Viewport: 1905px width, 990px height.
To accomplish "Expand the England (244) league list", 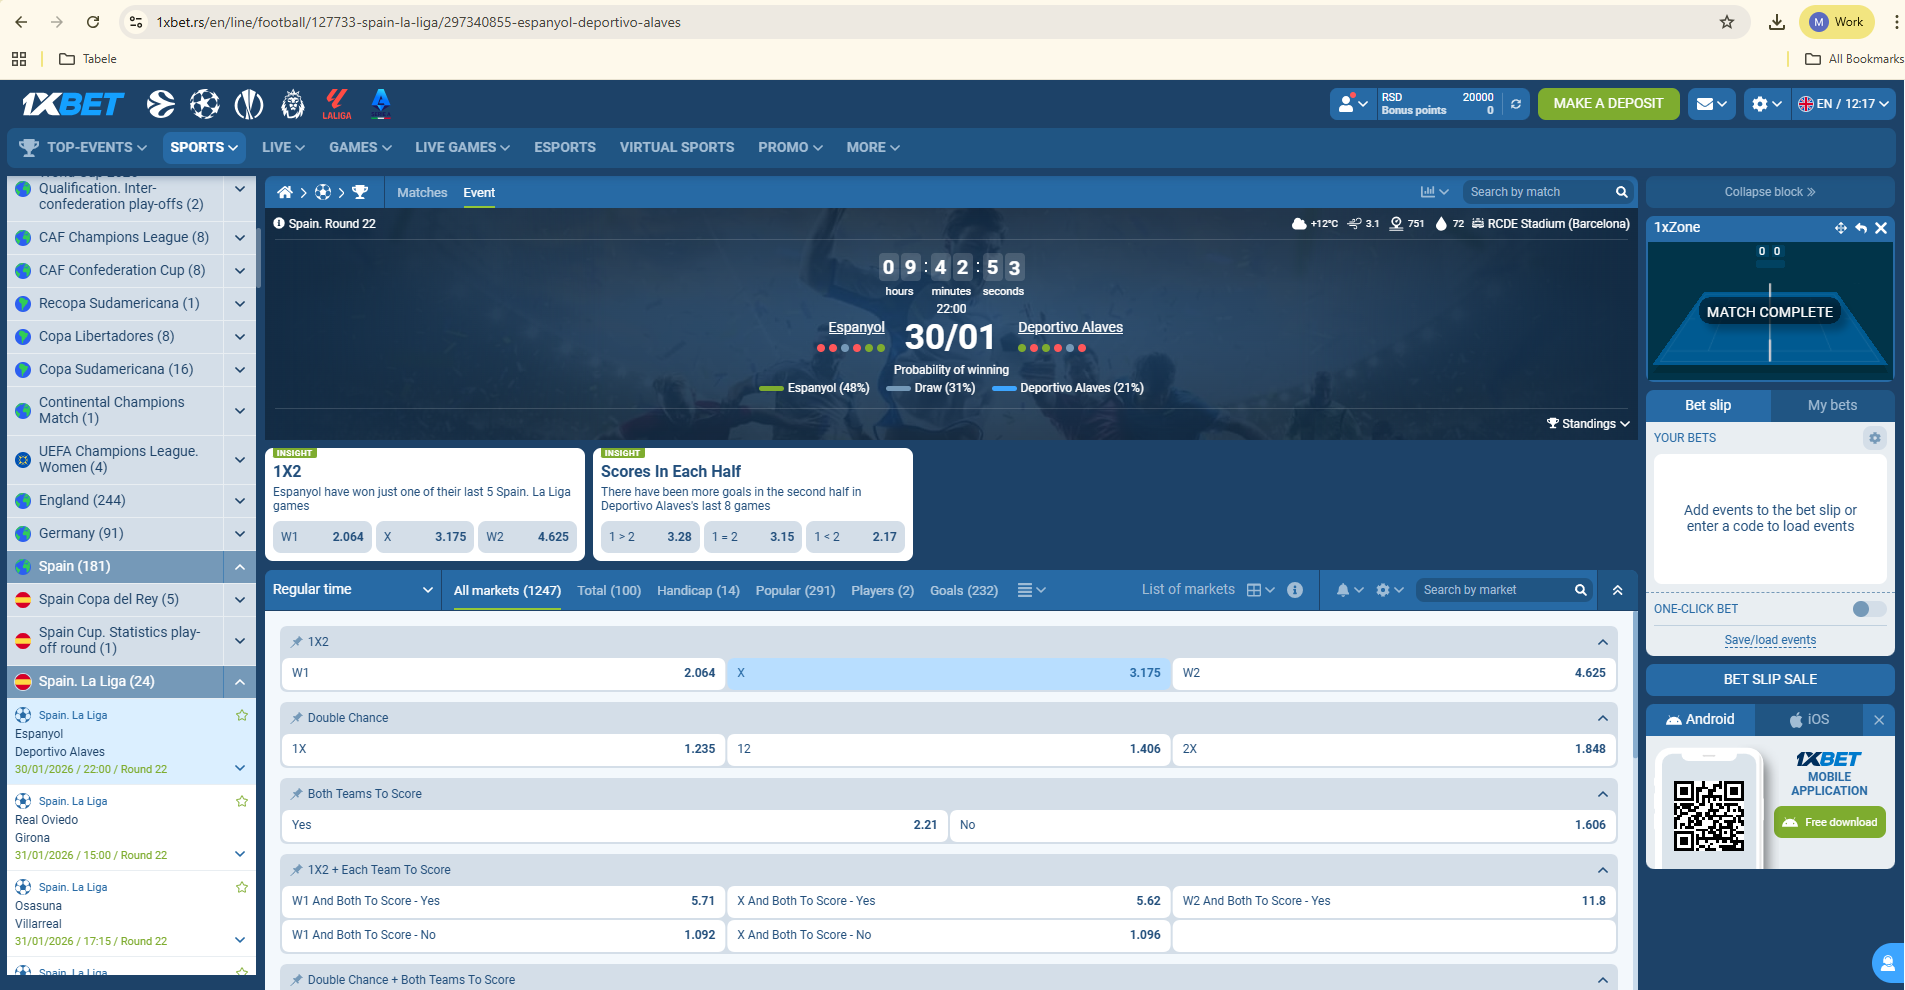I will (240, 500).
